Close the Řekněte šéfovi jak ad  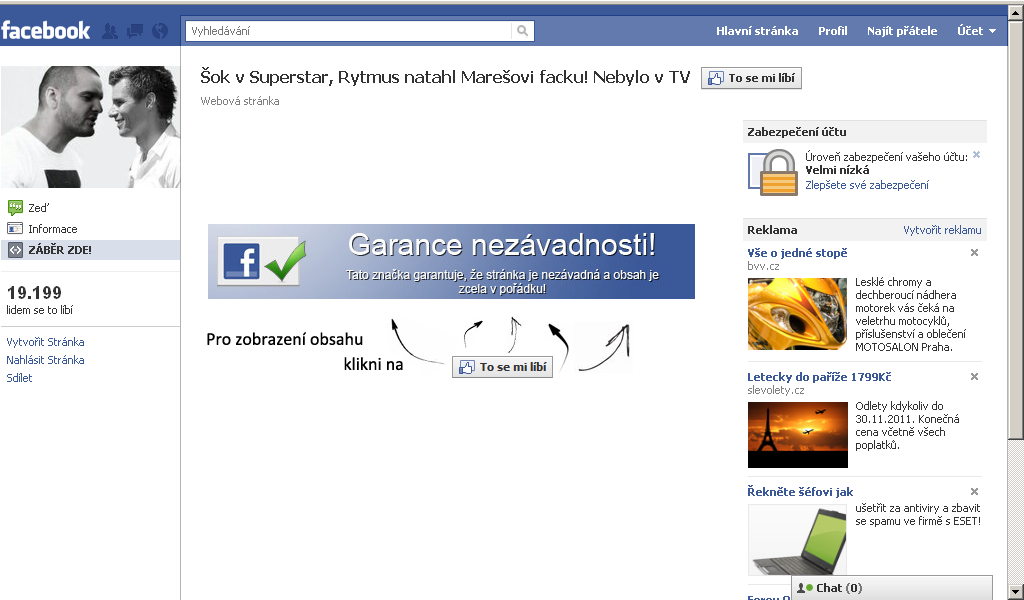(974, 492)
